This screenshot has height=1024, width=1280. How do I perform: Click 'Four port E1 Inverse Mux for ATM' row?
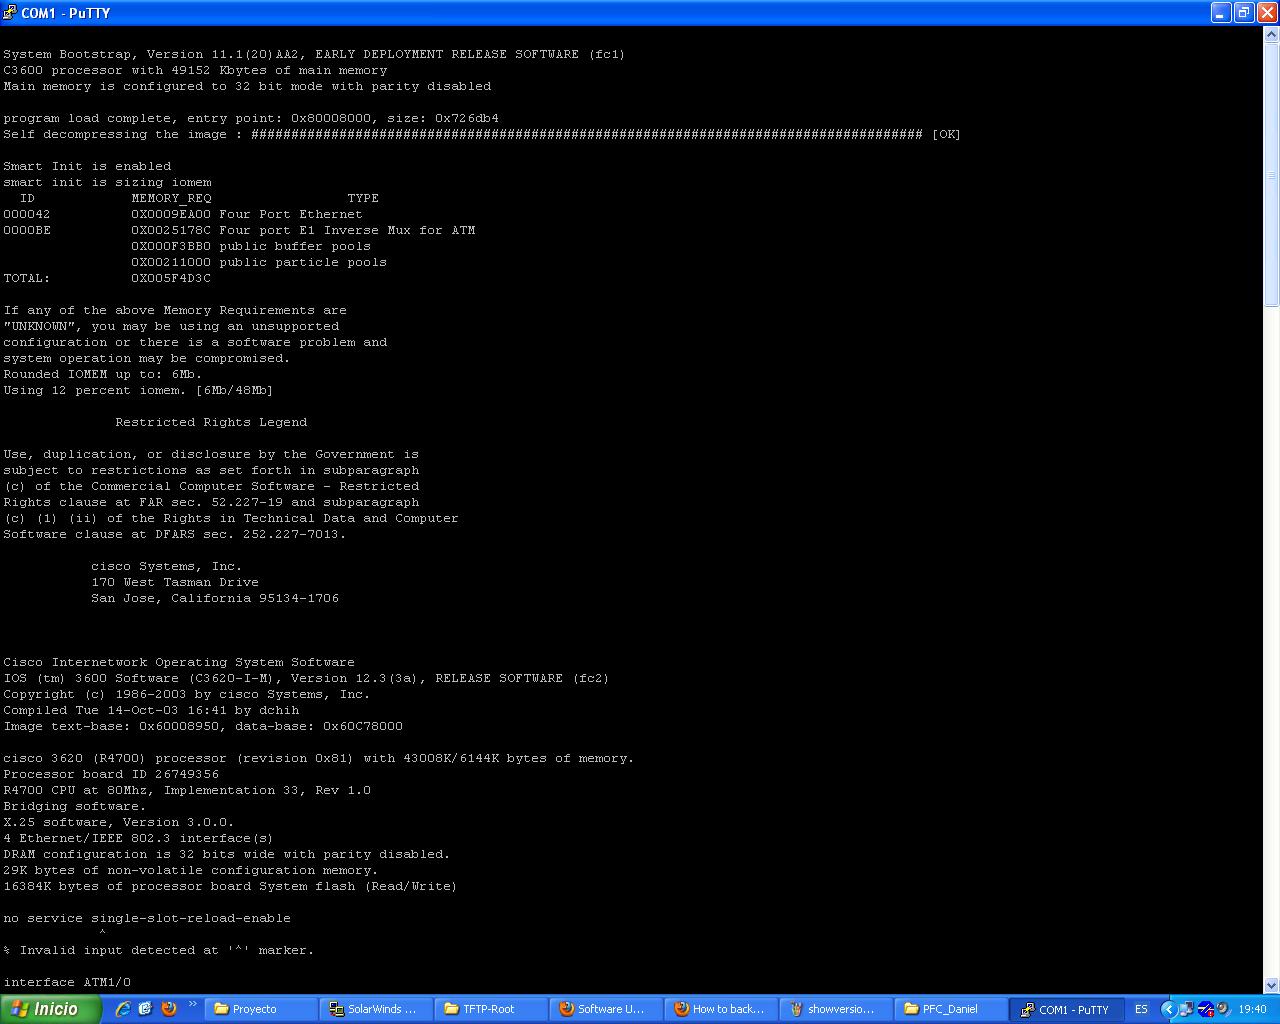coord(239,230)
